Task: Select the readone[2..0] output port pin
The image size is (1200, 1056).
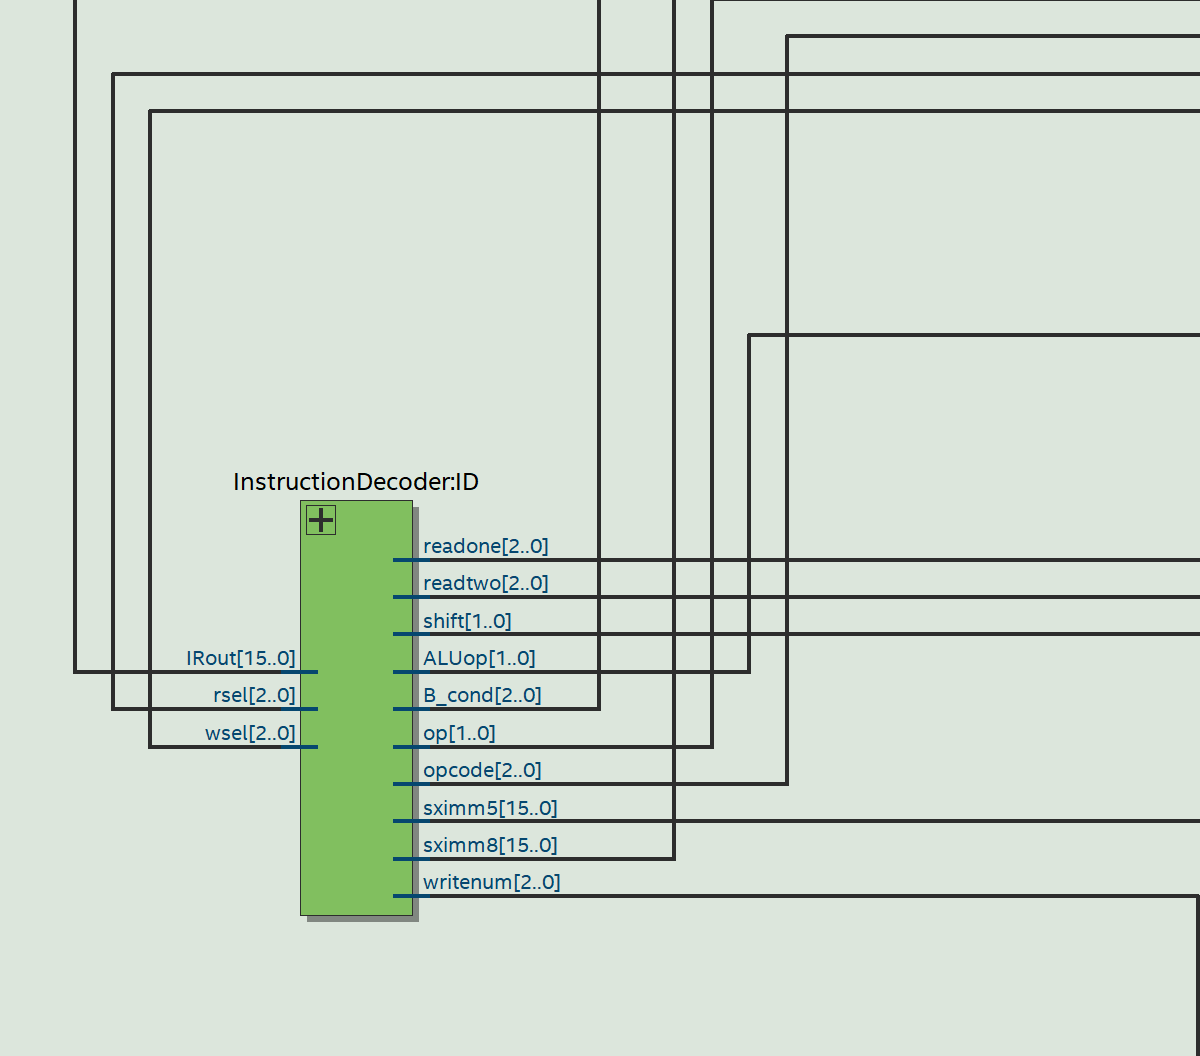Action: (x=407, y=560)
